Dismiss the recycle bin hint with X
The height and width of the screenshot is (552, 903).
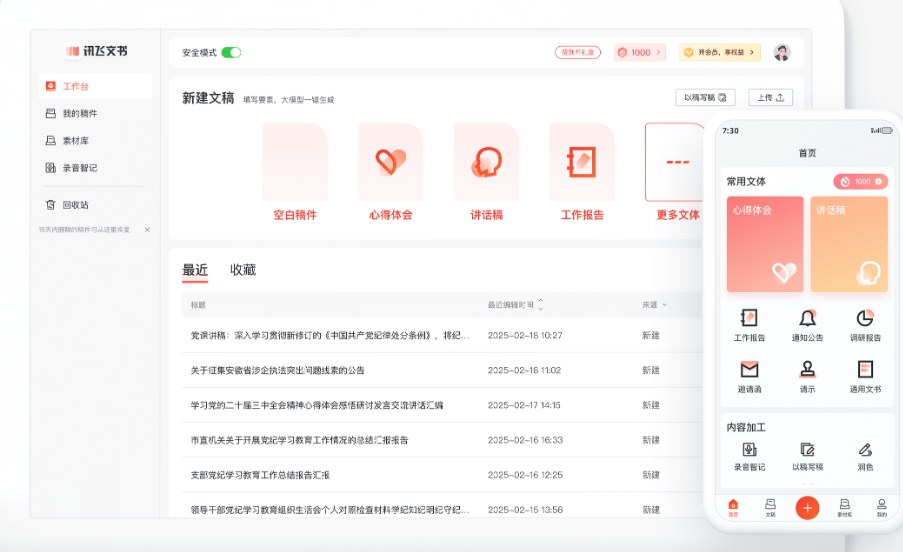tap(147, 230)
